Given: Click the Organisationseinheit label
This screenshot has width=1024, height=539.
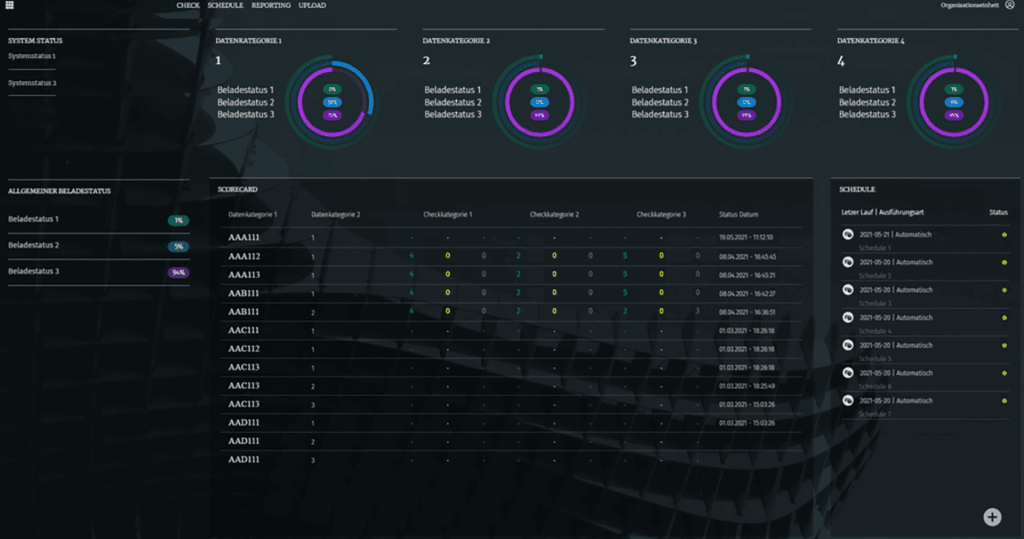Looking at the screenshot, I should pyautogui.click(x=969, y=5).
